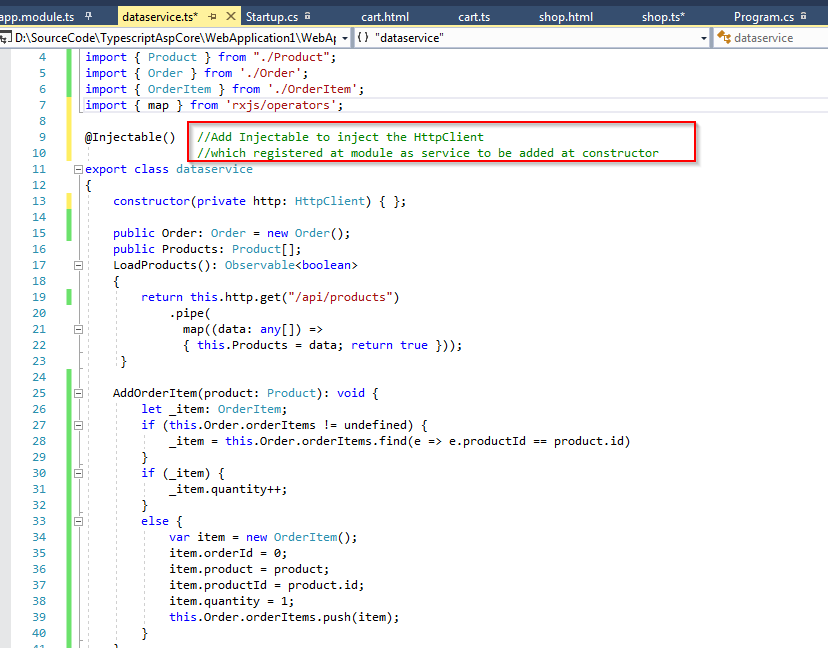Open the cart.html tab

coord(385,17)
